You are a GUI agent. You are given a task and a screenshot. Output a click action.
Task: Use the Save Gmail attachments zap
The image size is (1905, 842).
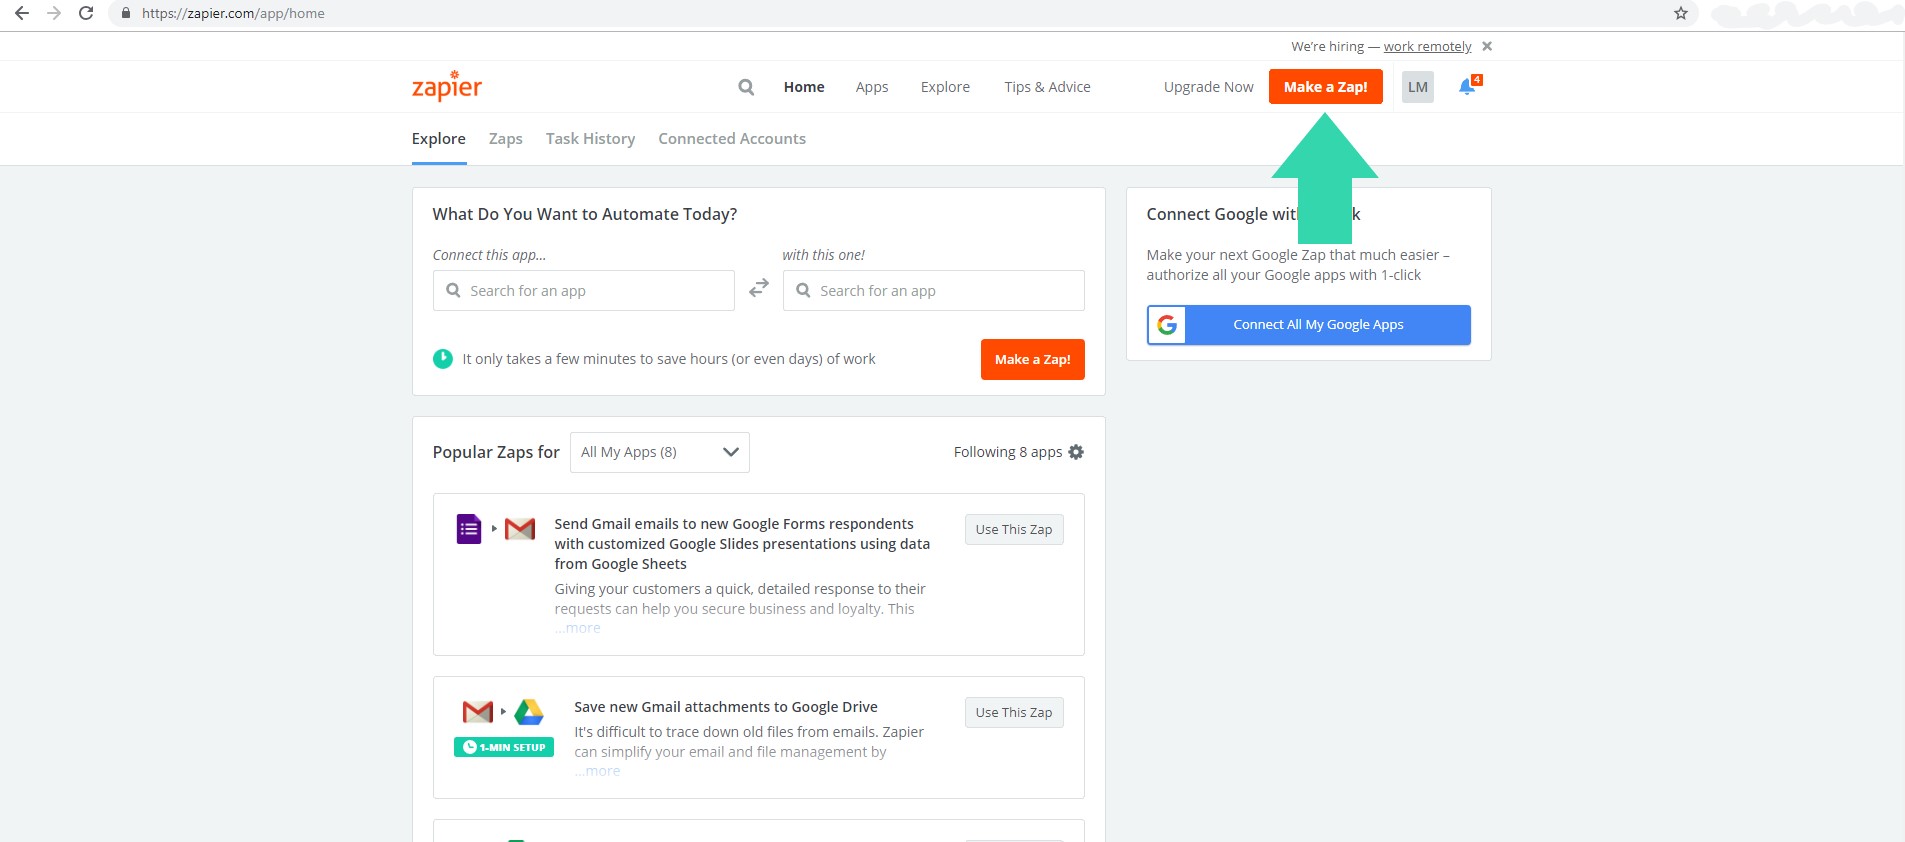pyautogui.click(x=1013, y=713)
